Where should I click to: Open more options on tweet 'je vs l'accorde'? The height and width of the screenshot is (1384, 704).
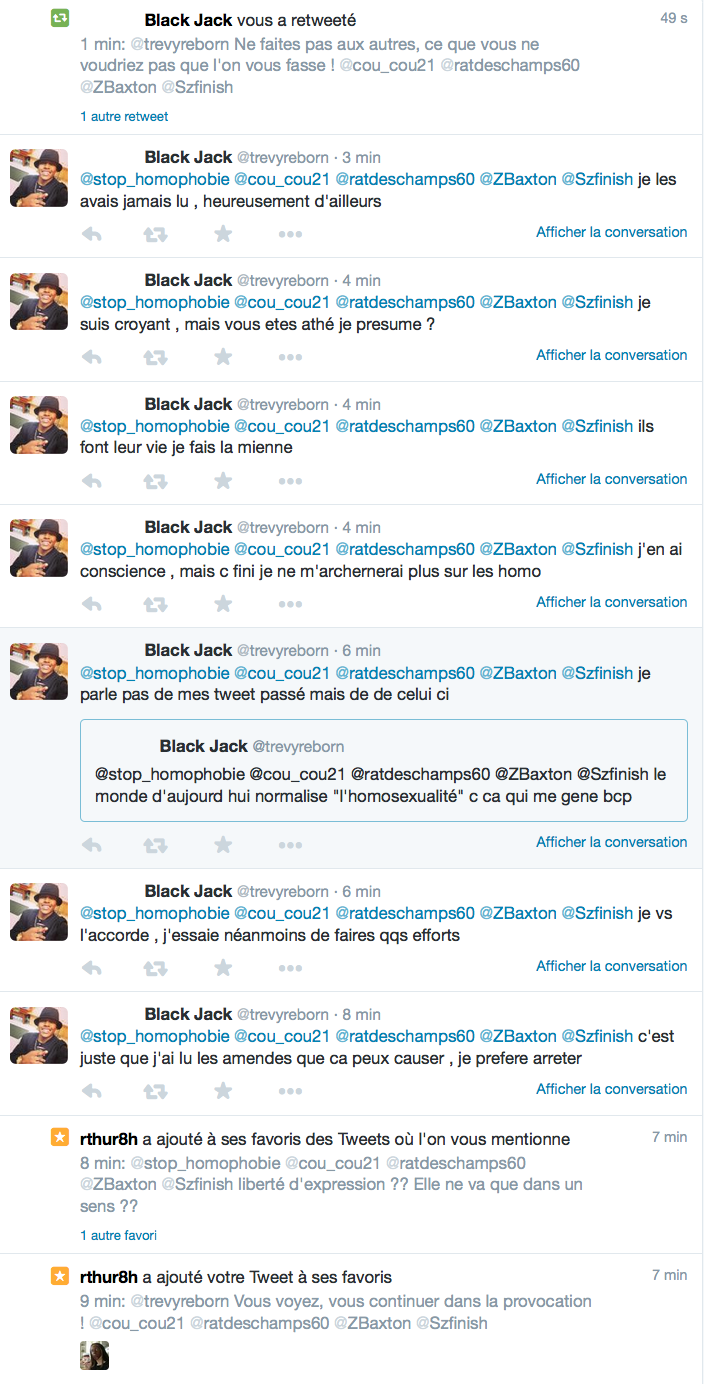pyautogui.click(x=290, y=968)
